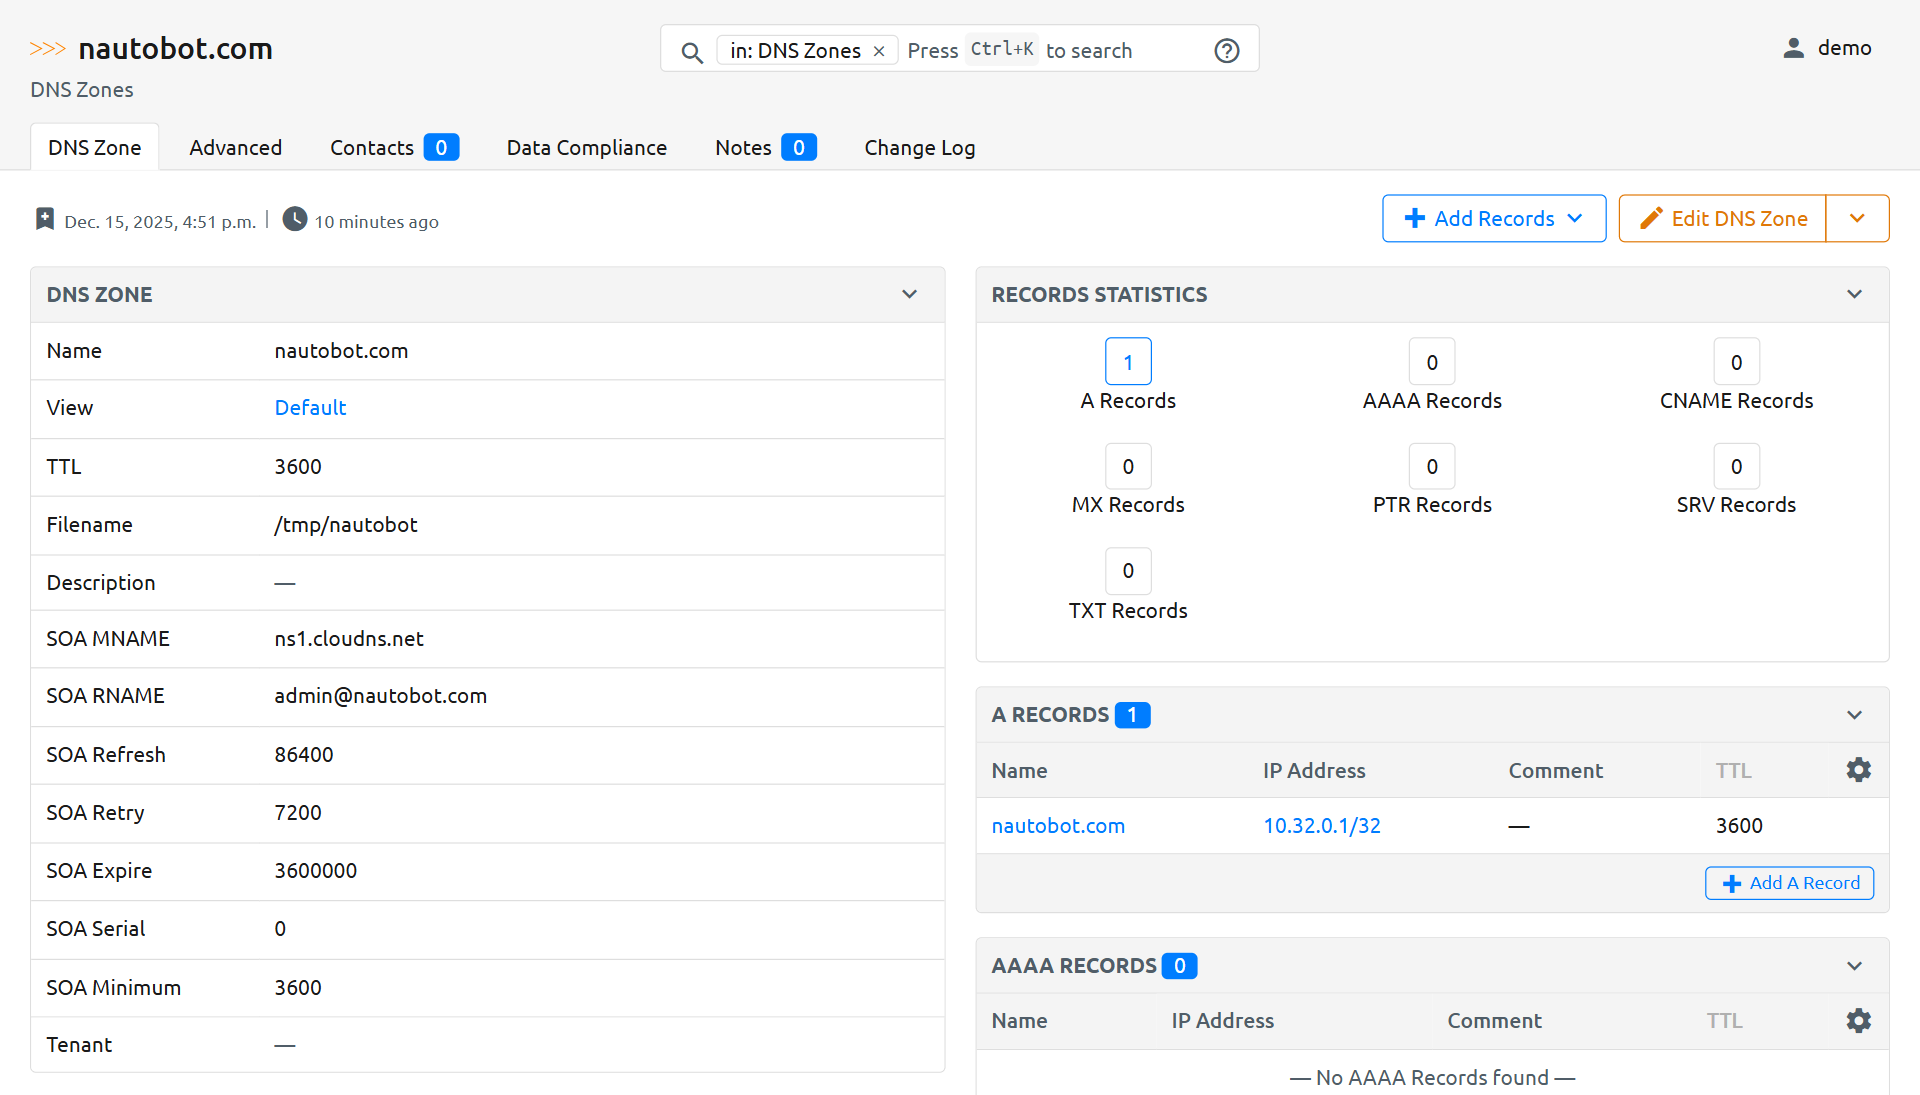Open the 10.32.0.1/32 IP address link
The width and height of the screenshot is (1920, 1095).
coord(1321,826)
